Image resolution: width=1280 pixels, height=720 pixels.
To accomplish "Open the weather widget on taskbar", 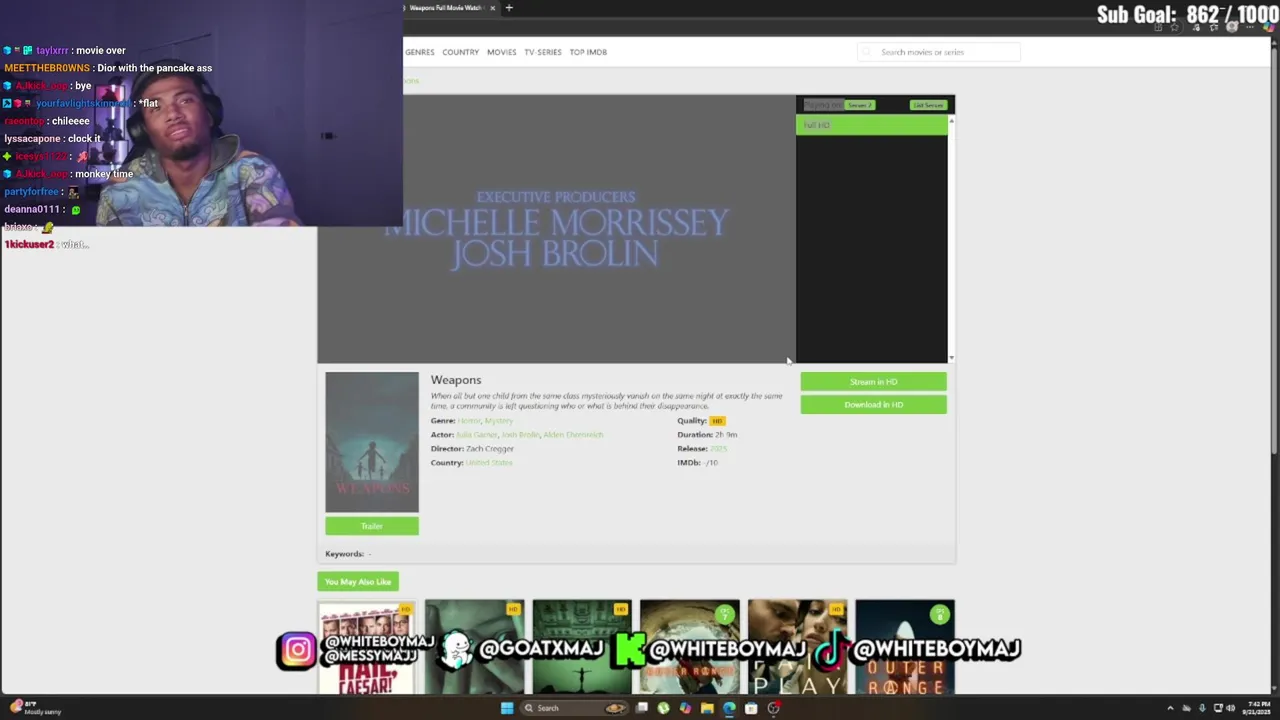I will coord(36,708).
